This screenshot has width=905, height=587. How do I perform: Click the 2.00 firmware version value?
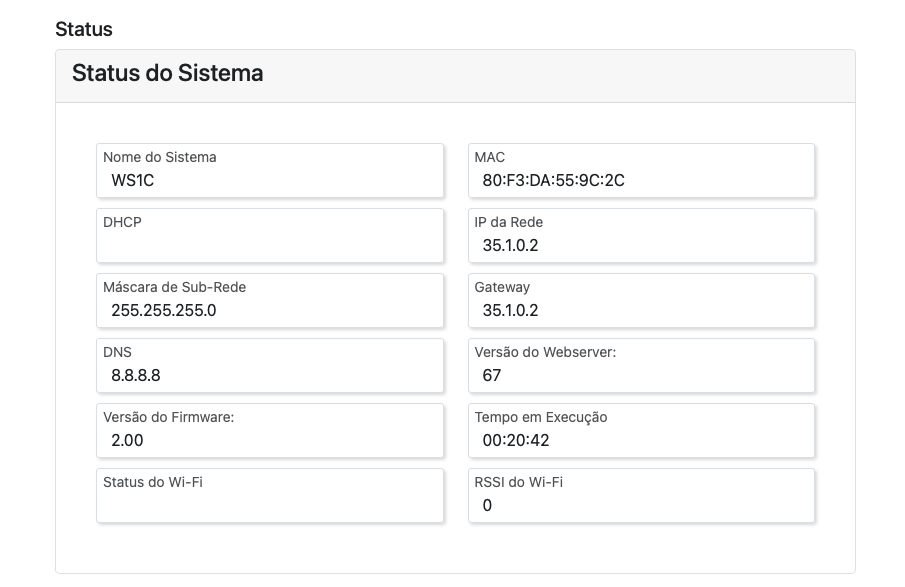click(128, 440)
